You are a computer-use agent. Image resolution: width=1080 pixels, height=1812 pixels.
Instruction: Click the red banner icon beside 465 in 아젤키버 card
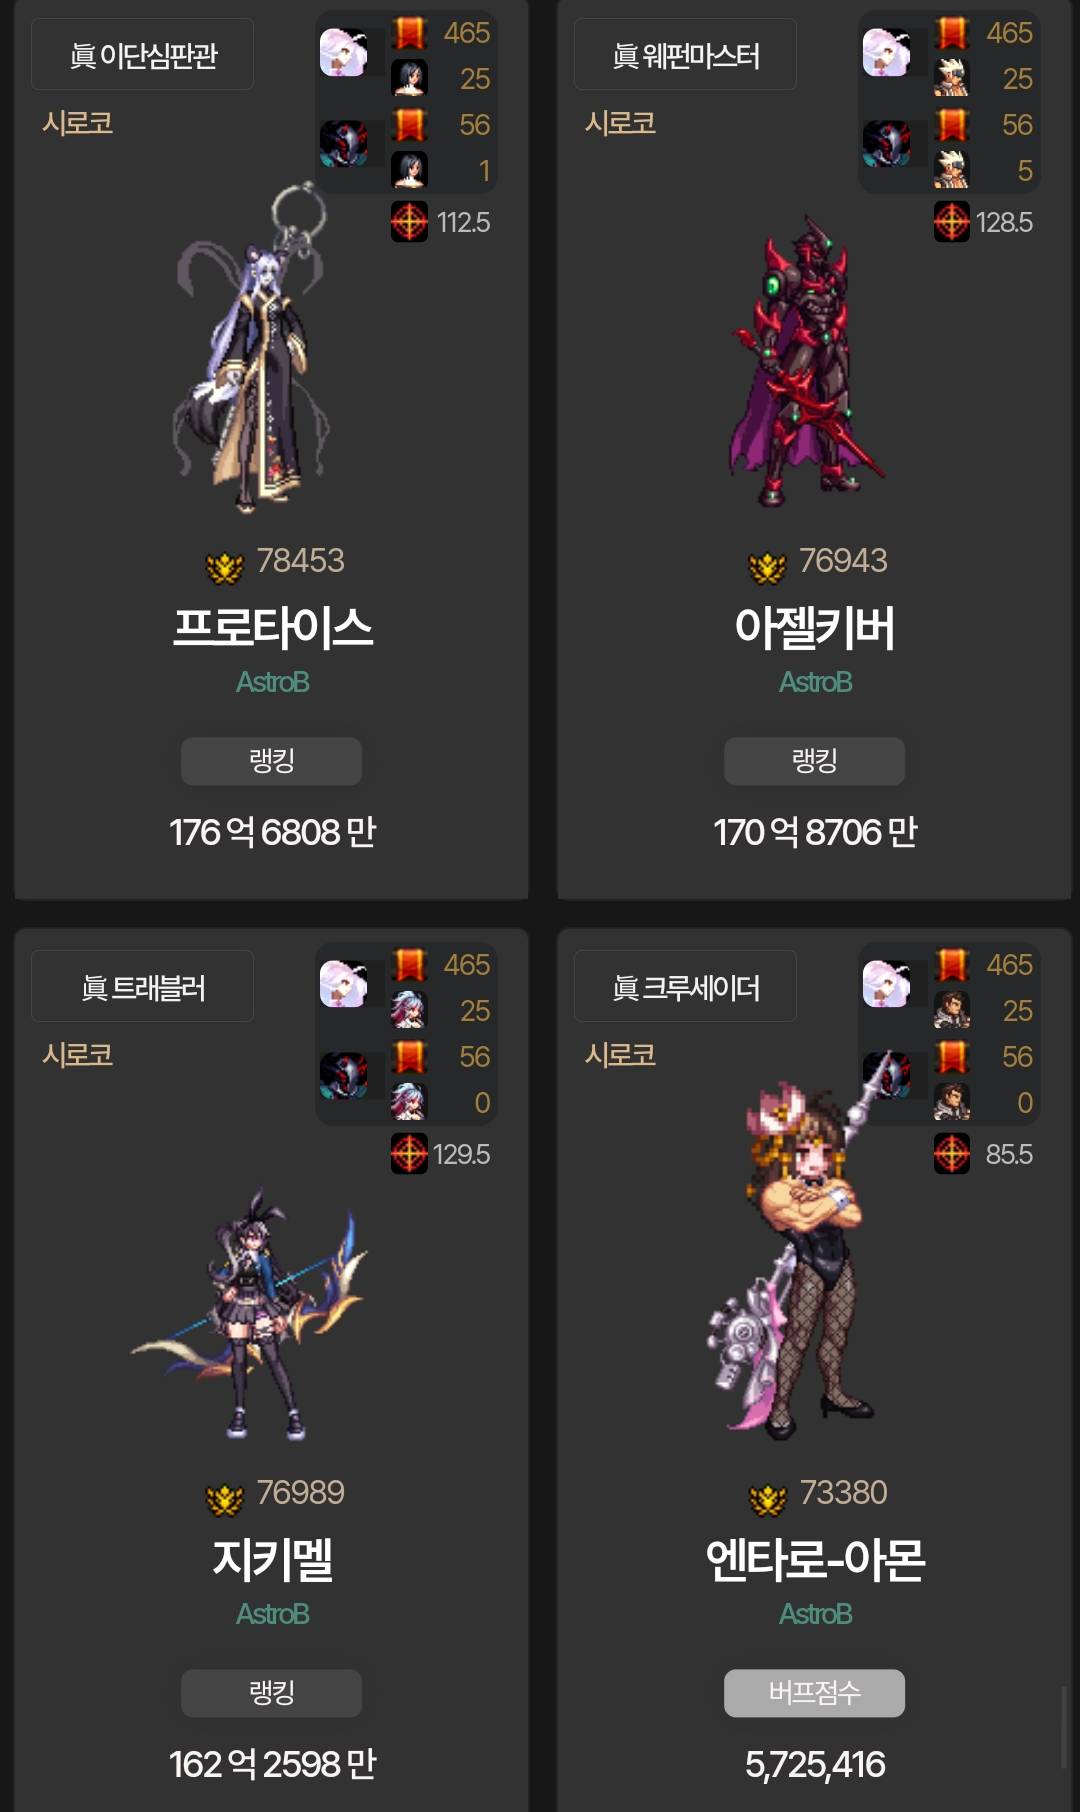tap(952, 33)
